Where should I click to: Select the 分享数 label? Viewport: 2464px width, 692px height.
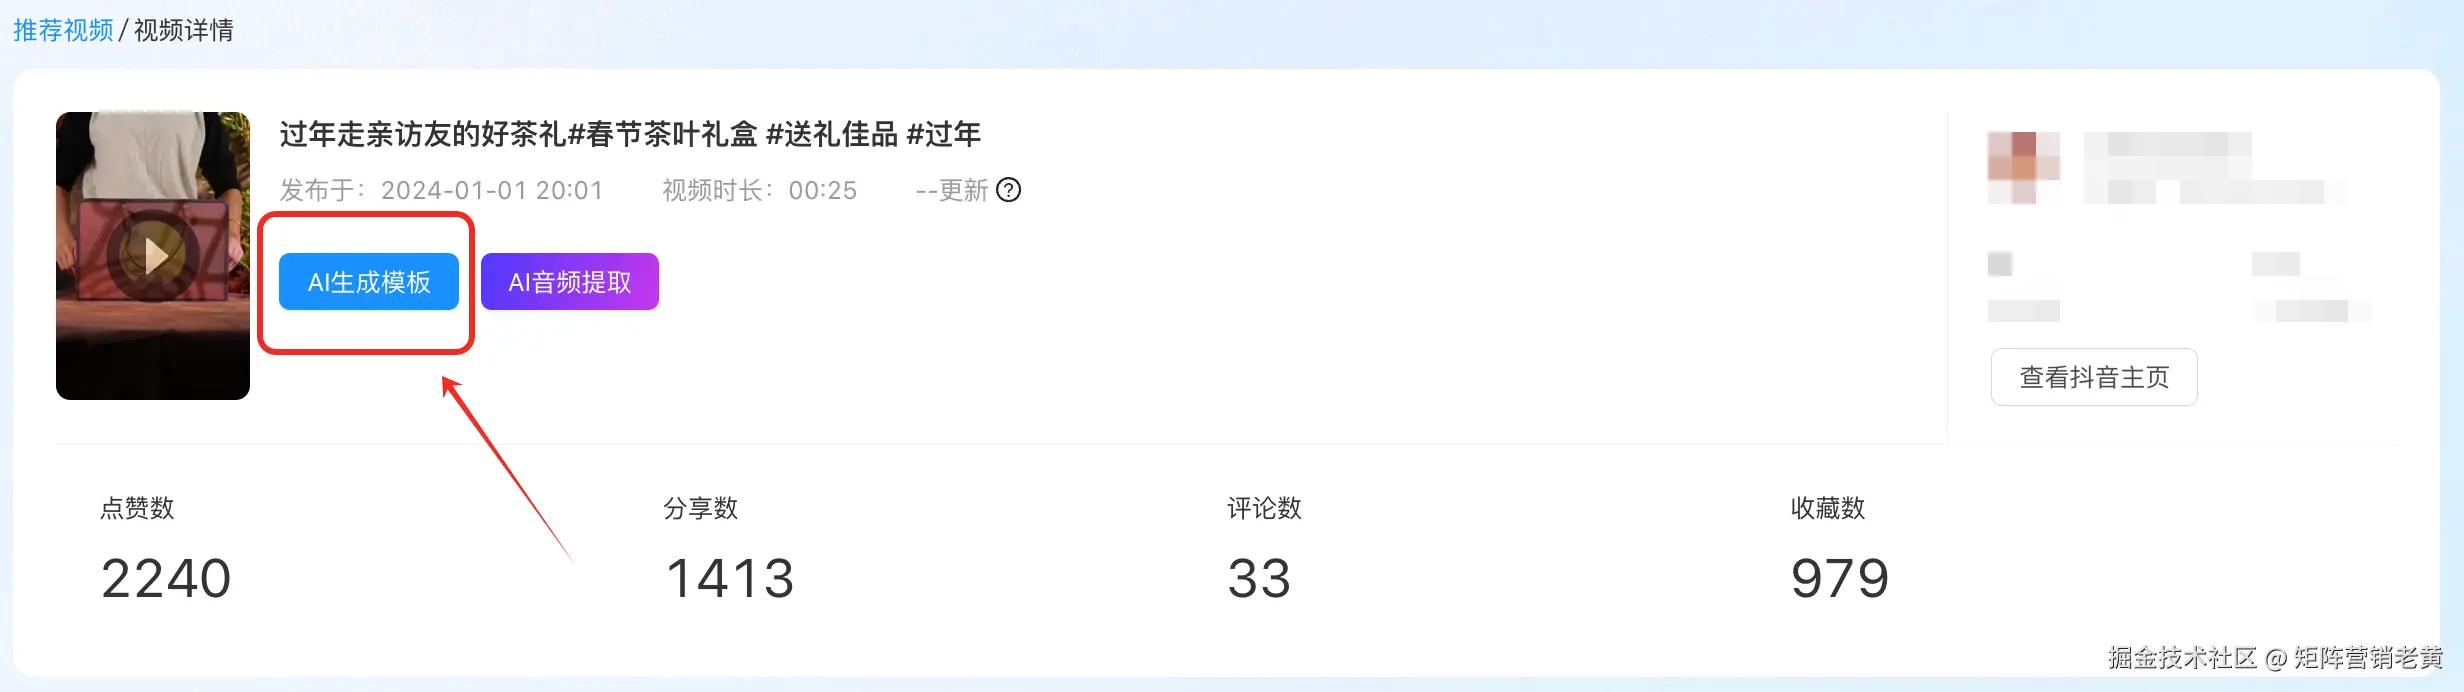pyautogui.click(x=700, y=508)
